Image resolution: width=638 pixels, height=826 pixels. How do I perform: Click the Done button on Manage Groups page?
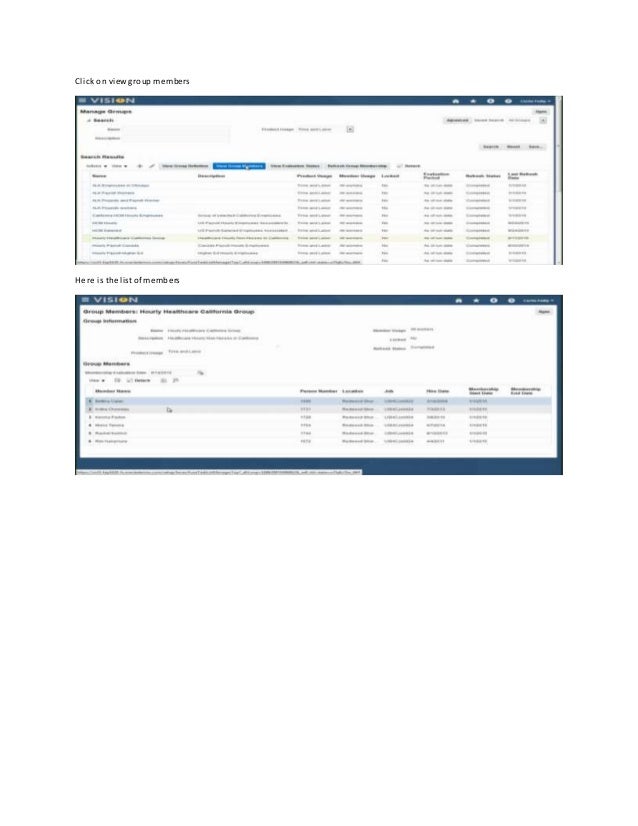click(x=541, y=112)
